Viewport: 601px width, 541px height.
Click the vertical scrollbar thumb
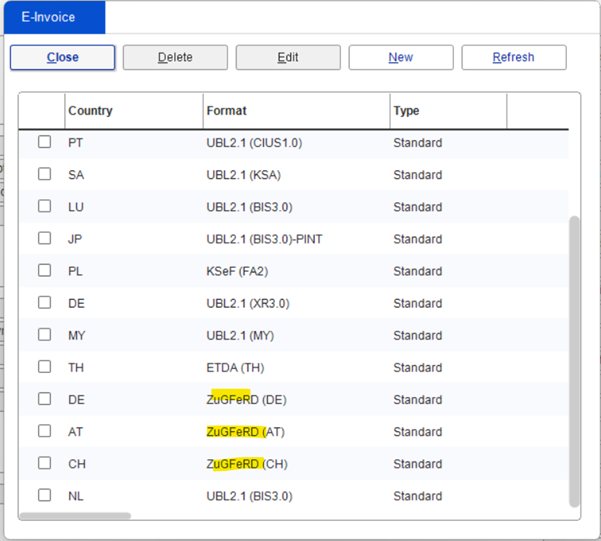(573, 360)
